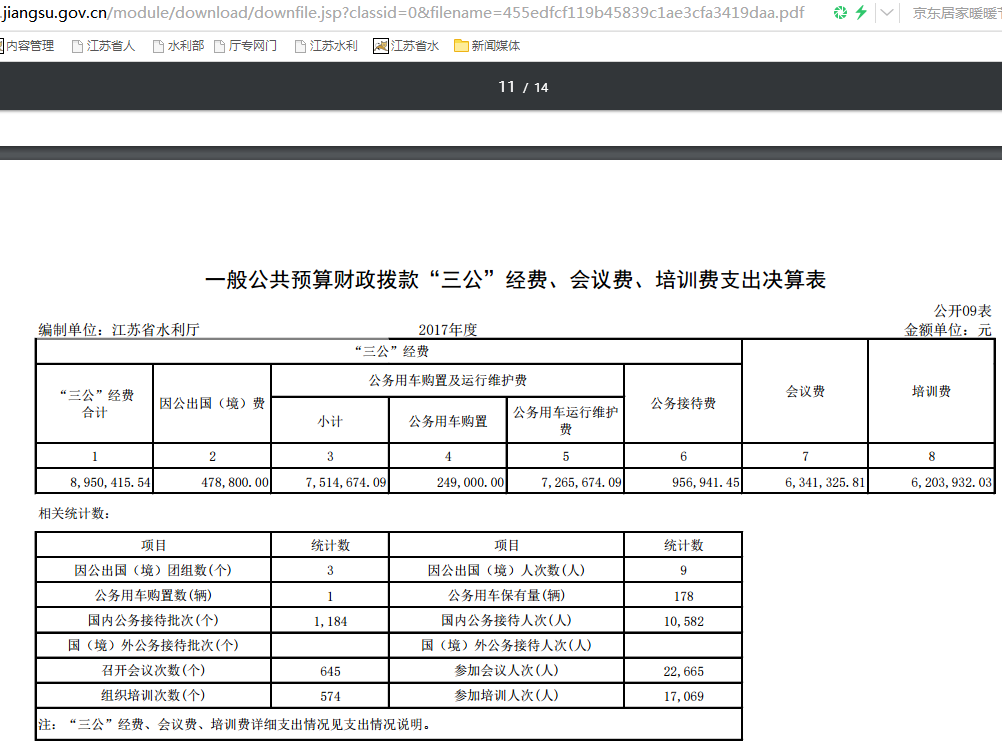Viewport: 1002px width, 756px height.
Task: Click the 因公出国（境）团组数(个) row label
Action: (x=153, y=570)
